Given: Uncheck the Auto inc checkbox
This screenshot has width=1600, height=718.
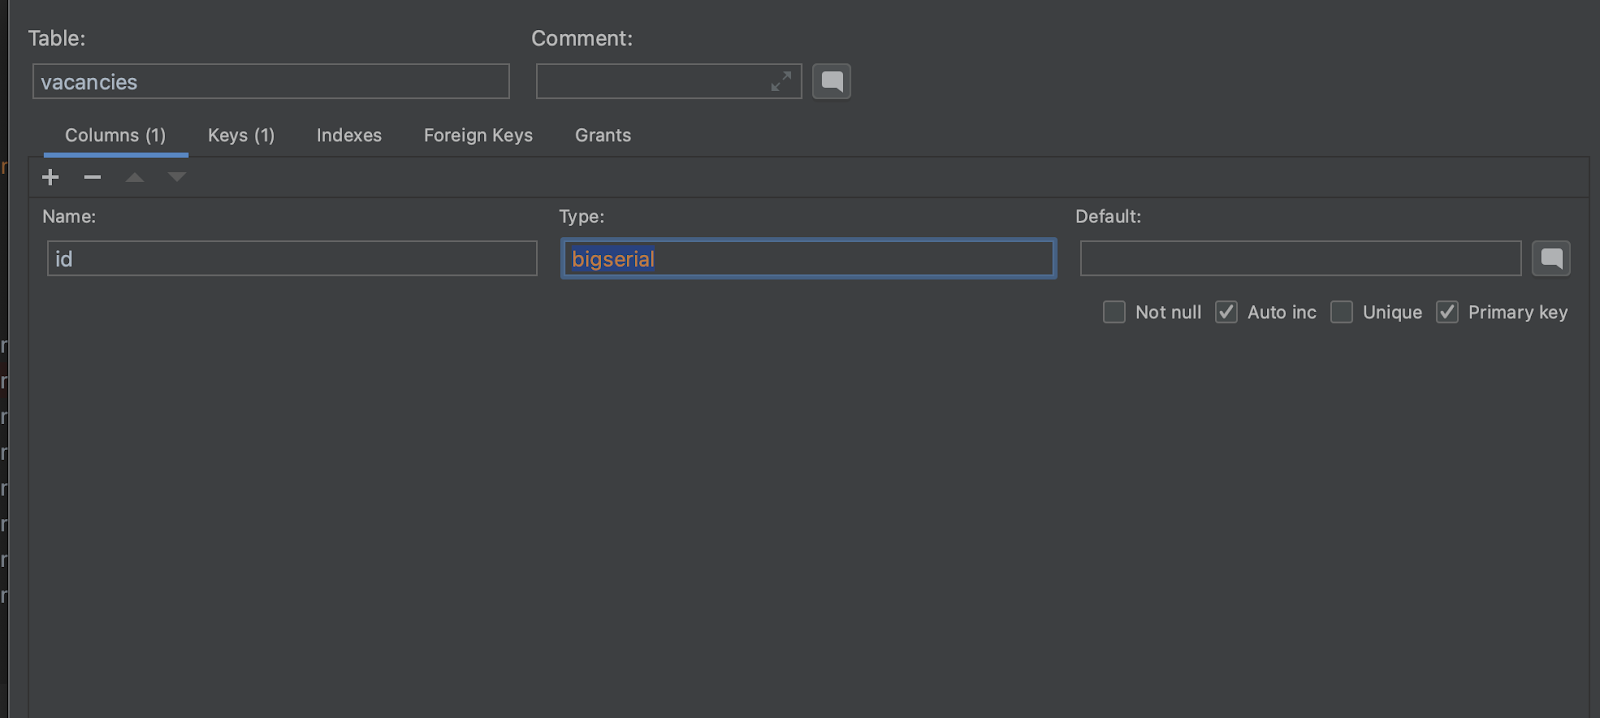Looking at the screenshot, I should pyautogui.click(x=1226, y=312).
